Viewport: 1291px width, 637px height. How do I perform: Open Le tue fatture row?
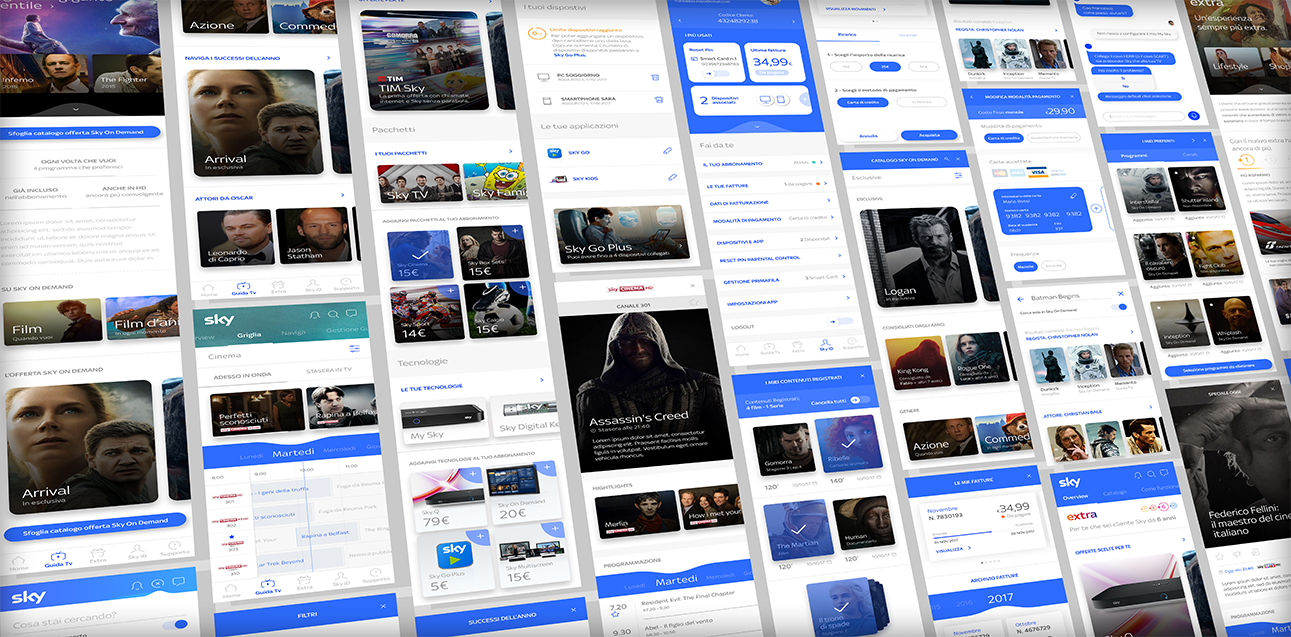click(x=765, y=185)
